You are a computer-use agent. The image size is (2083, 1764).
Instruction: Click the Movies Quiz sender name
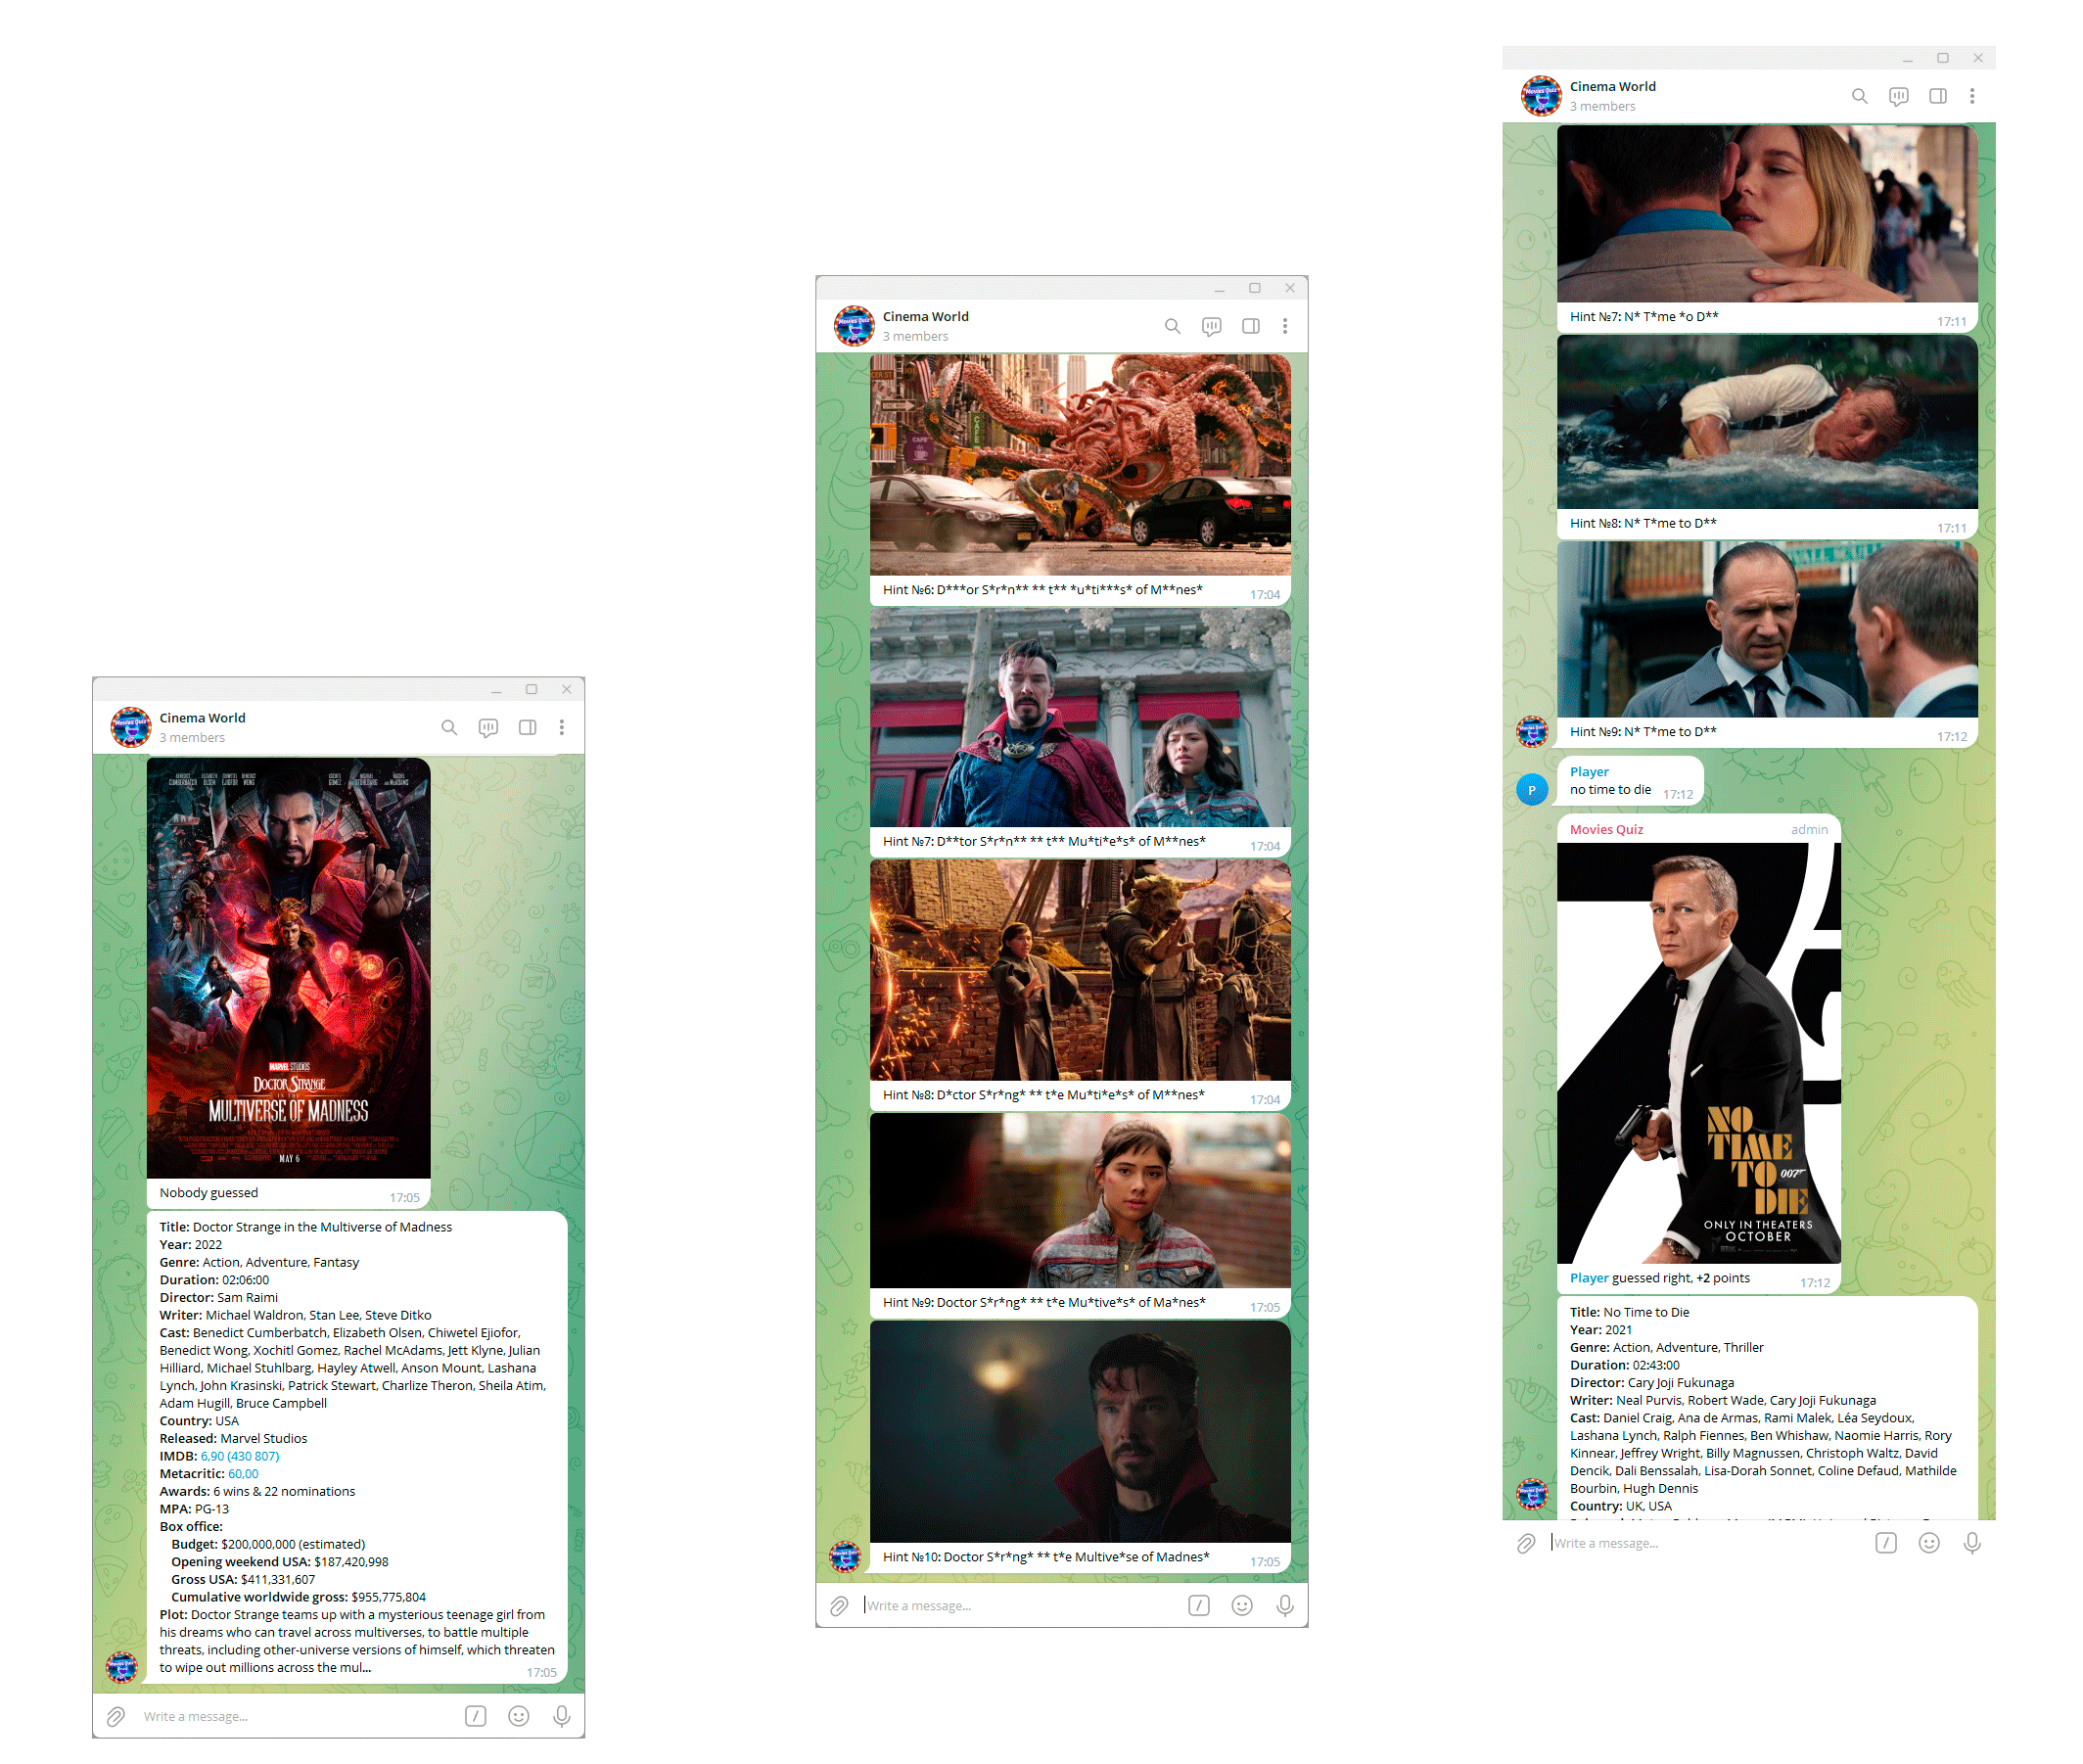(x=1606, y=830)
